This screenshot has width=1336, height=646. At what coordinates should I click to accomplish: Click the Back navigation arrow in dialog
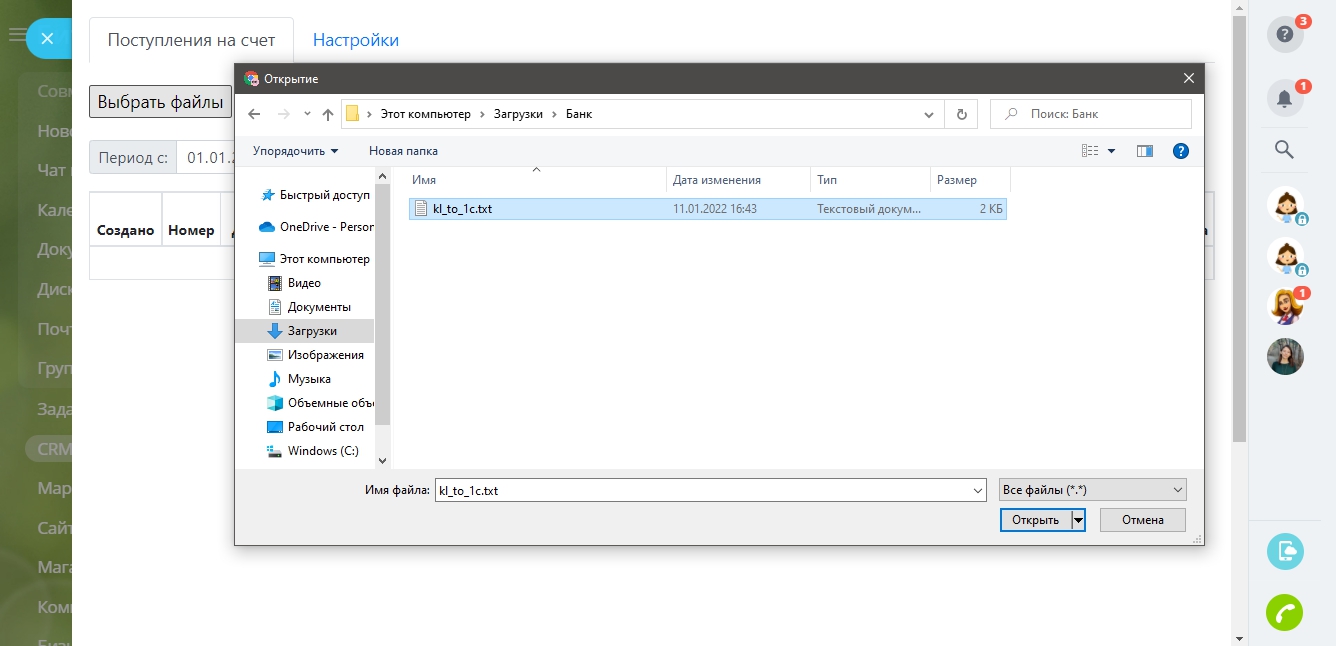coord(254,114)
